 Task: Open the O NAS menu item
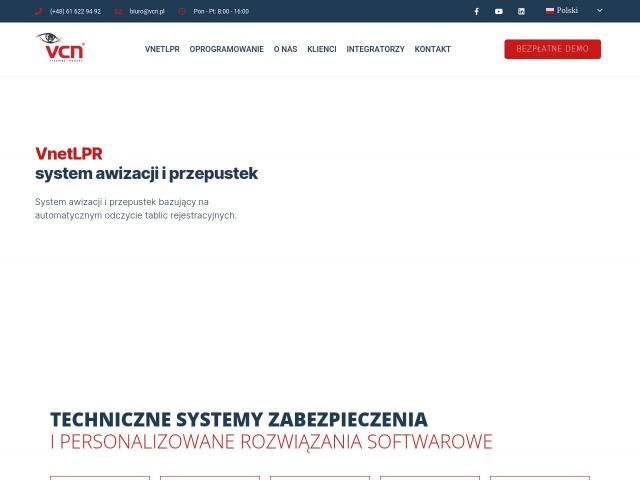(x=285, y=49)
